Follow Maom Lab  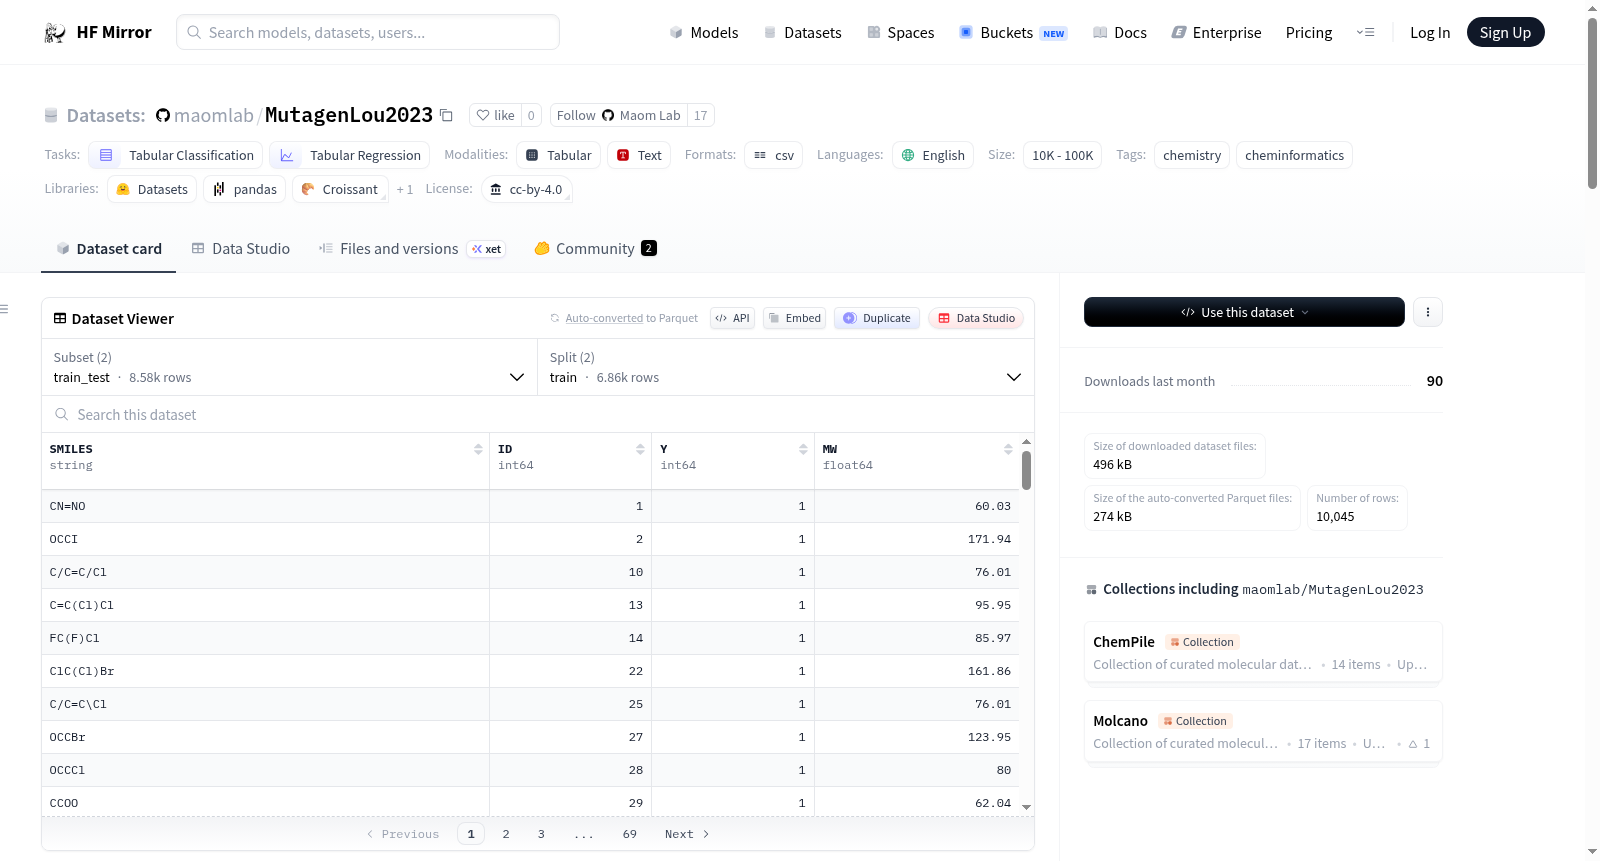[x=619, y=116]
